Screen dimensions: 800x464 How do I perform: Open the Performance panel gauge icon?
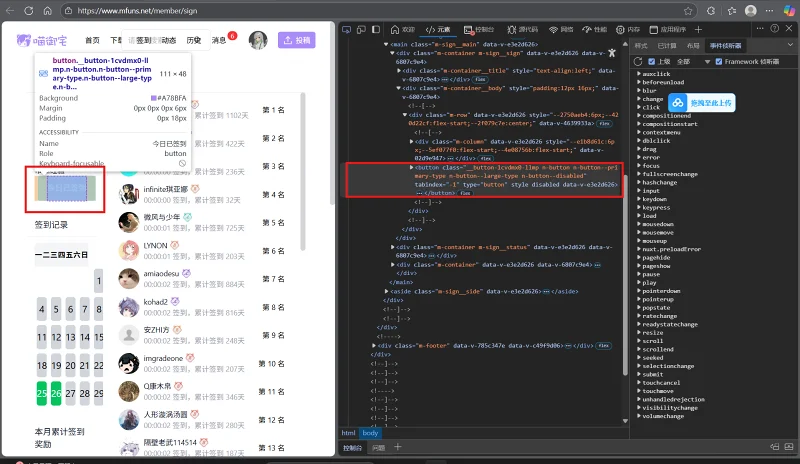[x=587, y=30]
